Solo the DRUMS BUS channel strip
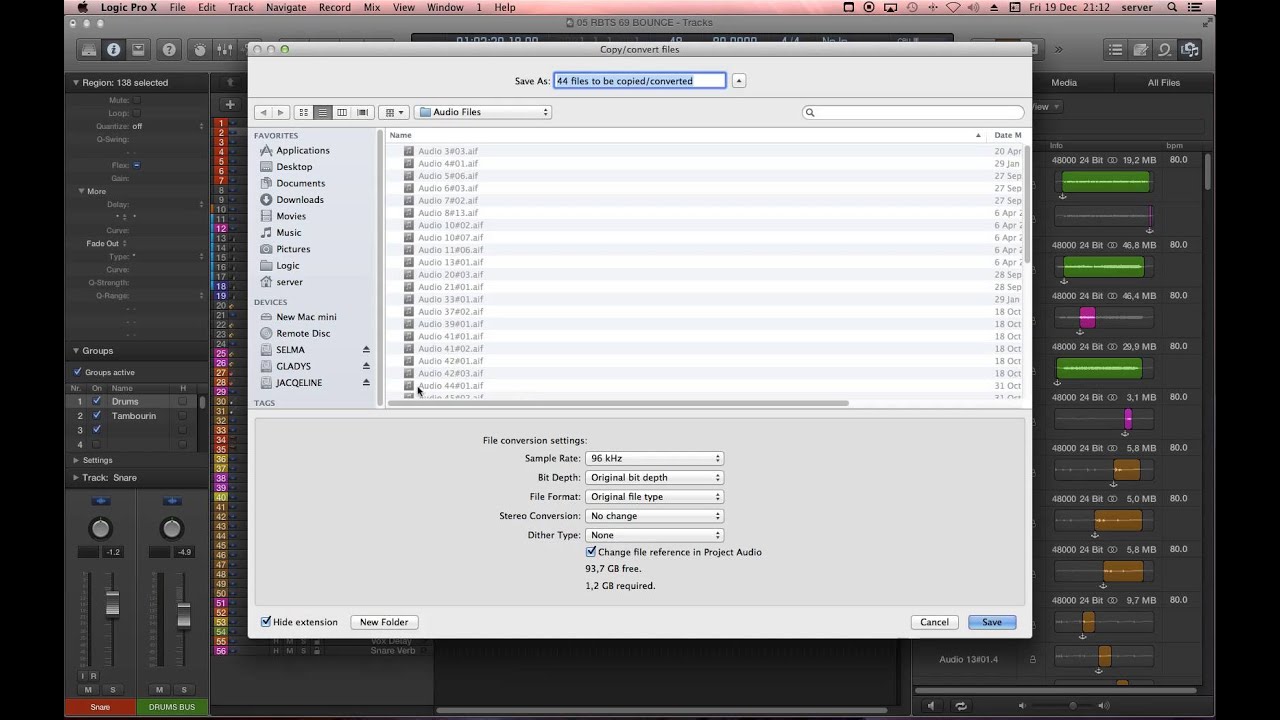The width and height of the screenshot is (1280, 720). coord(183,690)
